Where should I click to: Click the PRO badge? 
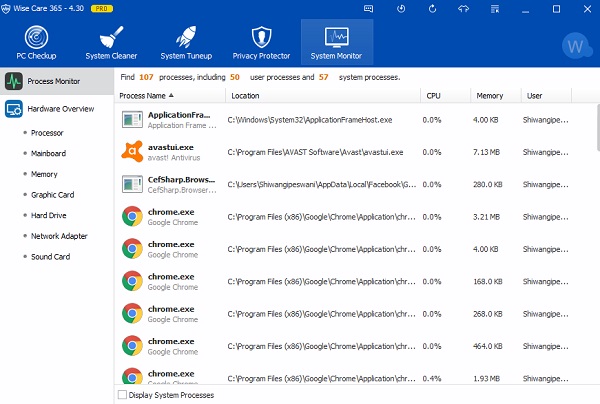(101, 8)
